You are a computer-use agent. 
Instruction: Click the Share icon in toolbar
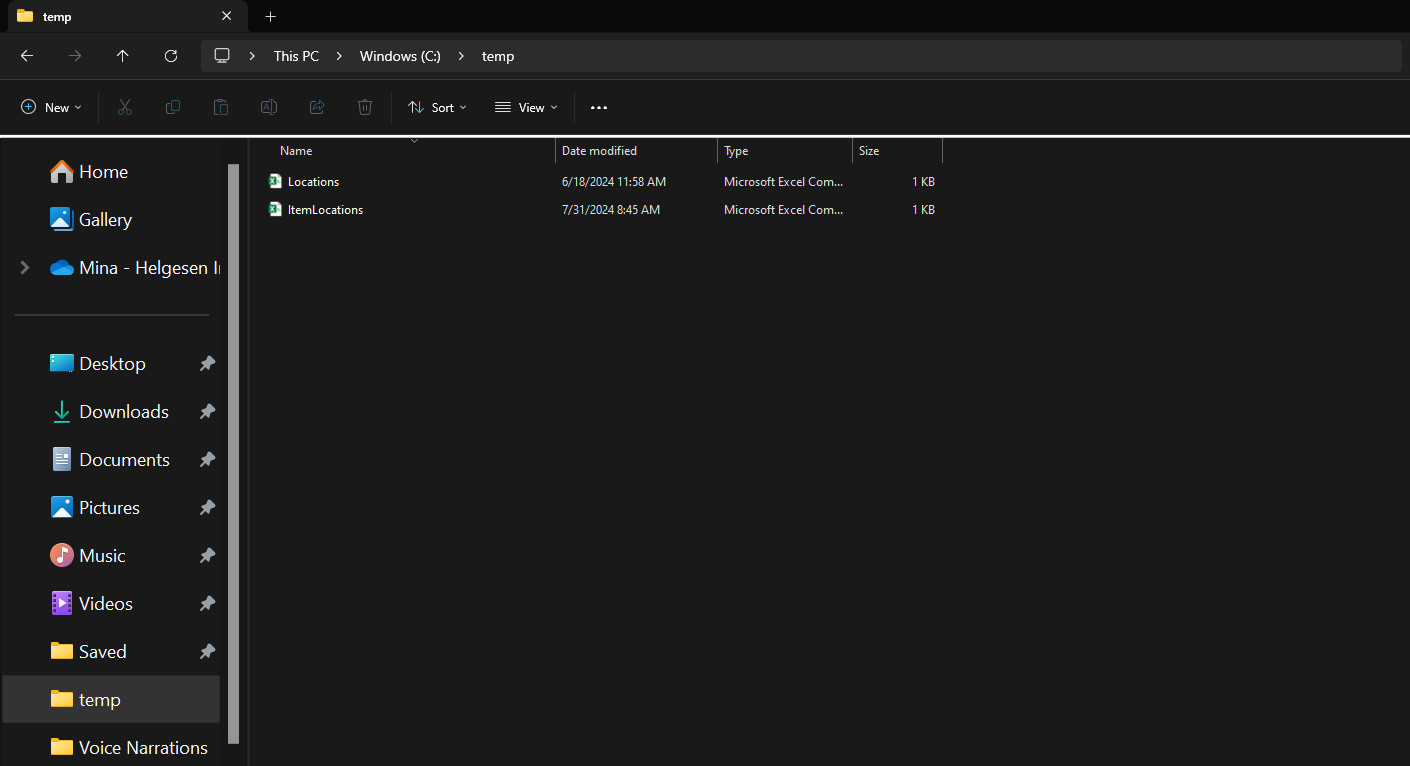point(317,107)
